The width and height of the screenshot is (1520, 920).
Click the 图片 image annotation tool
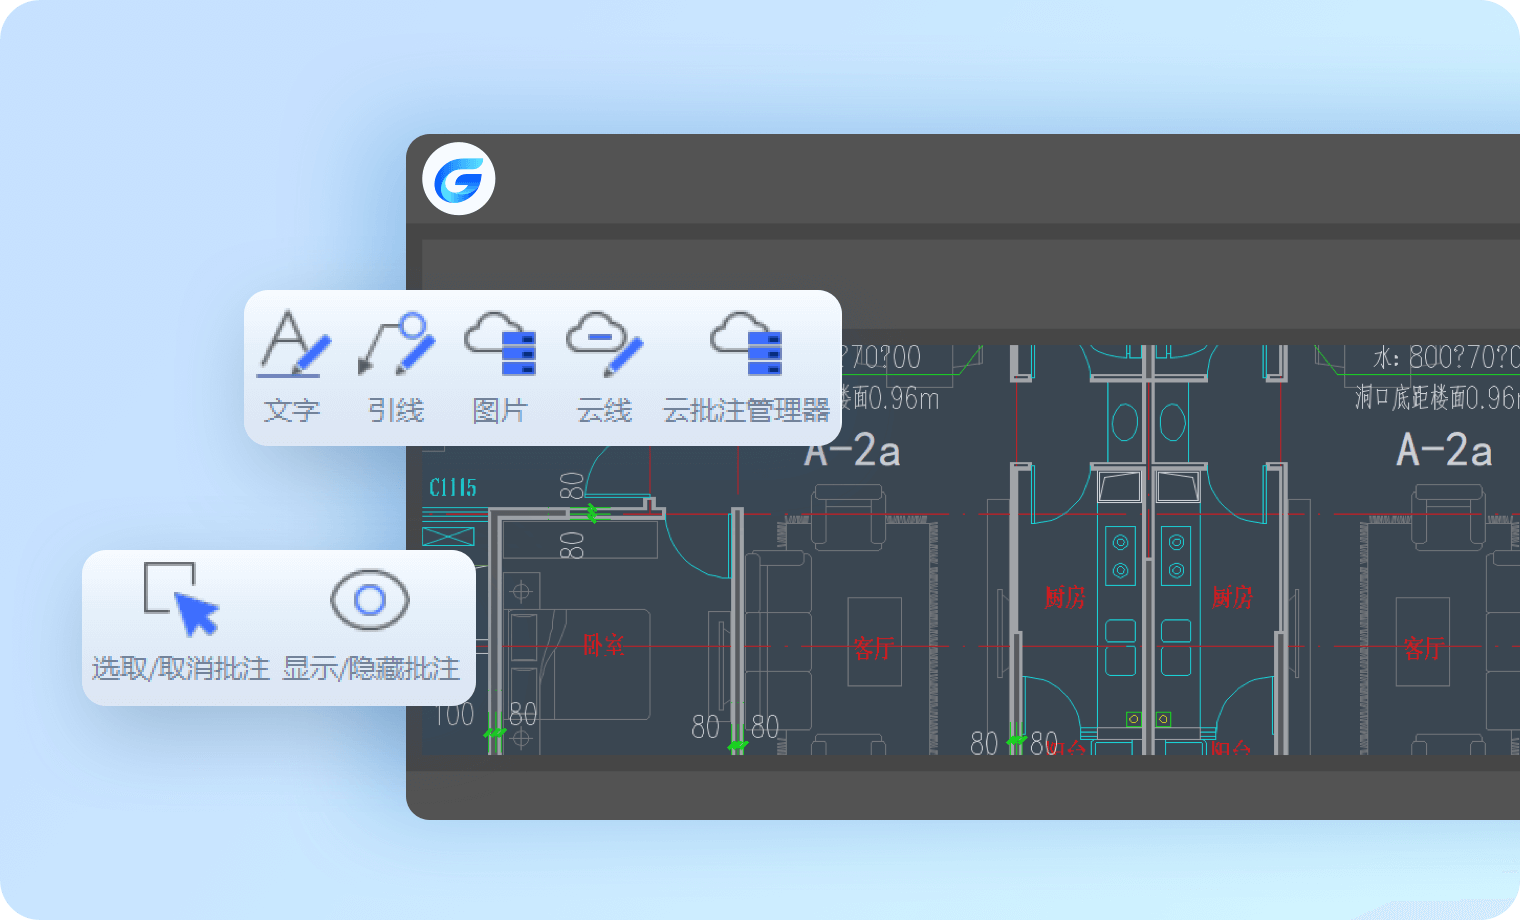500,367
